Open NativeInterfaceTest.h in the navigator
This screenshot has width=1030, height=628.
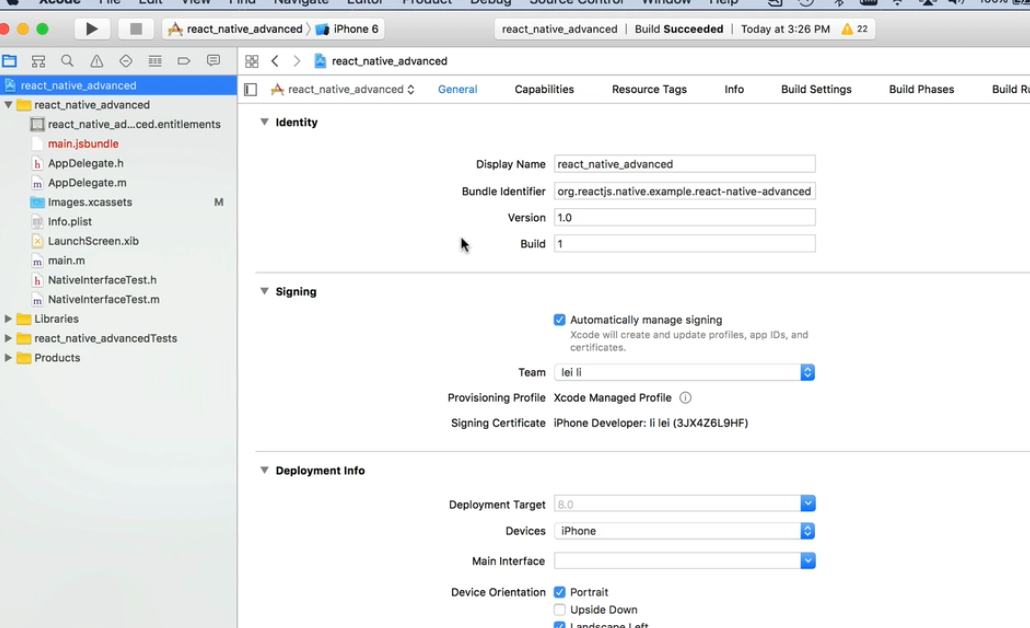(102, 280)
